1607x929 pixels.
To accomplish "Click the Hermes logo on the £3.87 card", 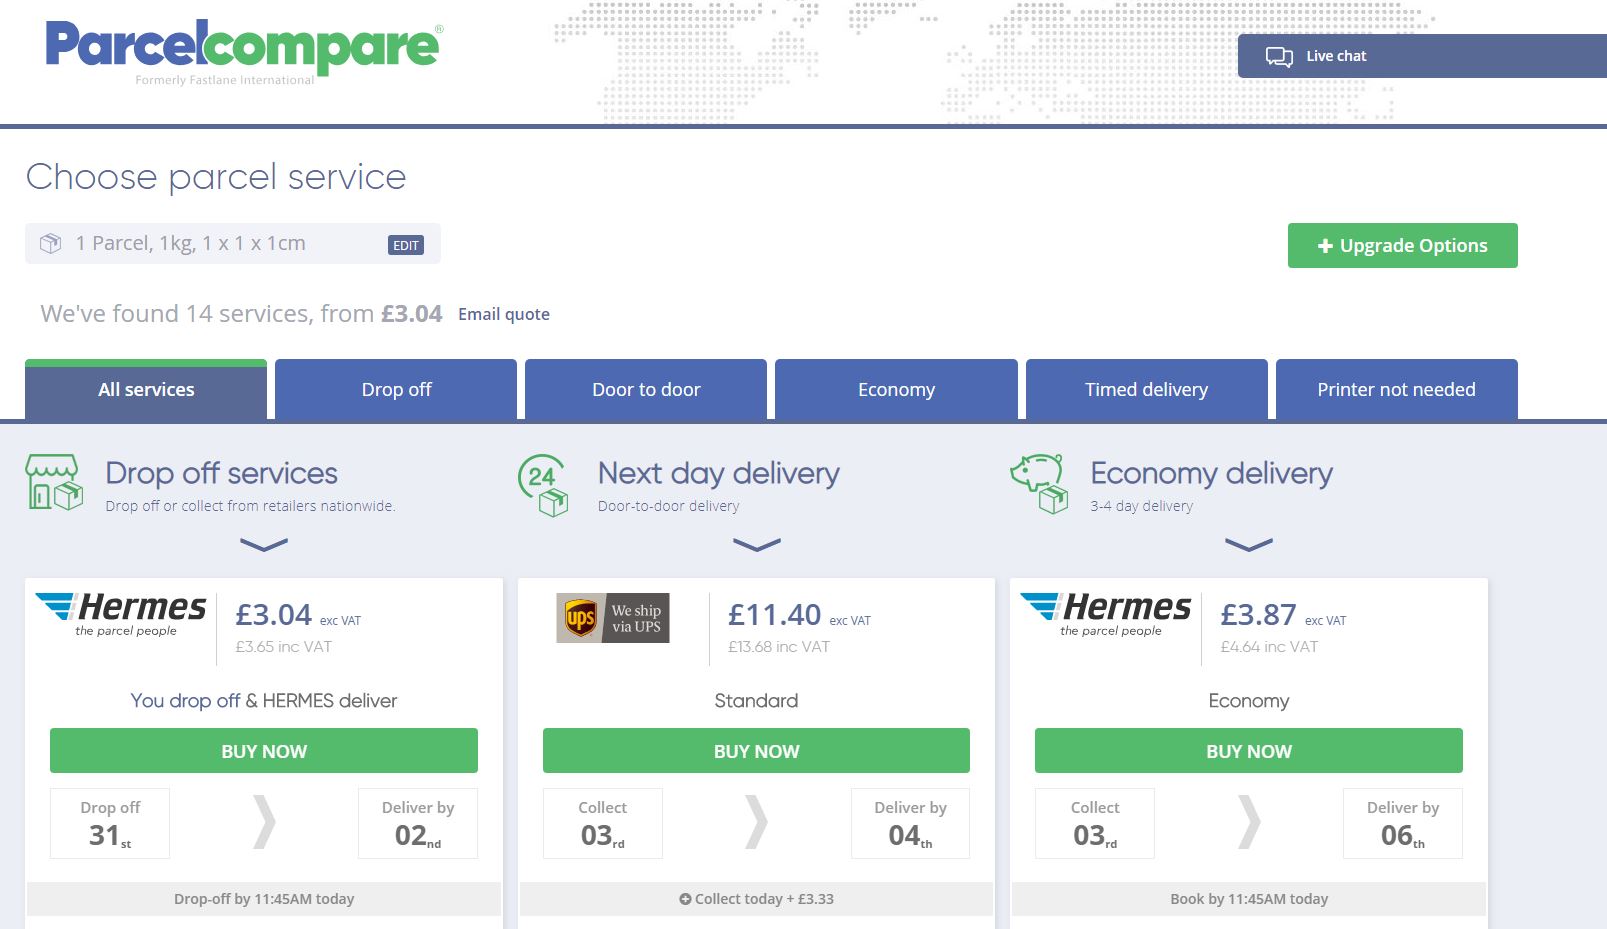I will coord(1106,614).
